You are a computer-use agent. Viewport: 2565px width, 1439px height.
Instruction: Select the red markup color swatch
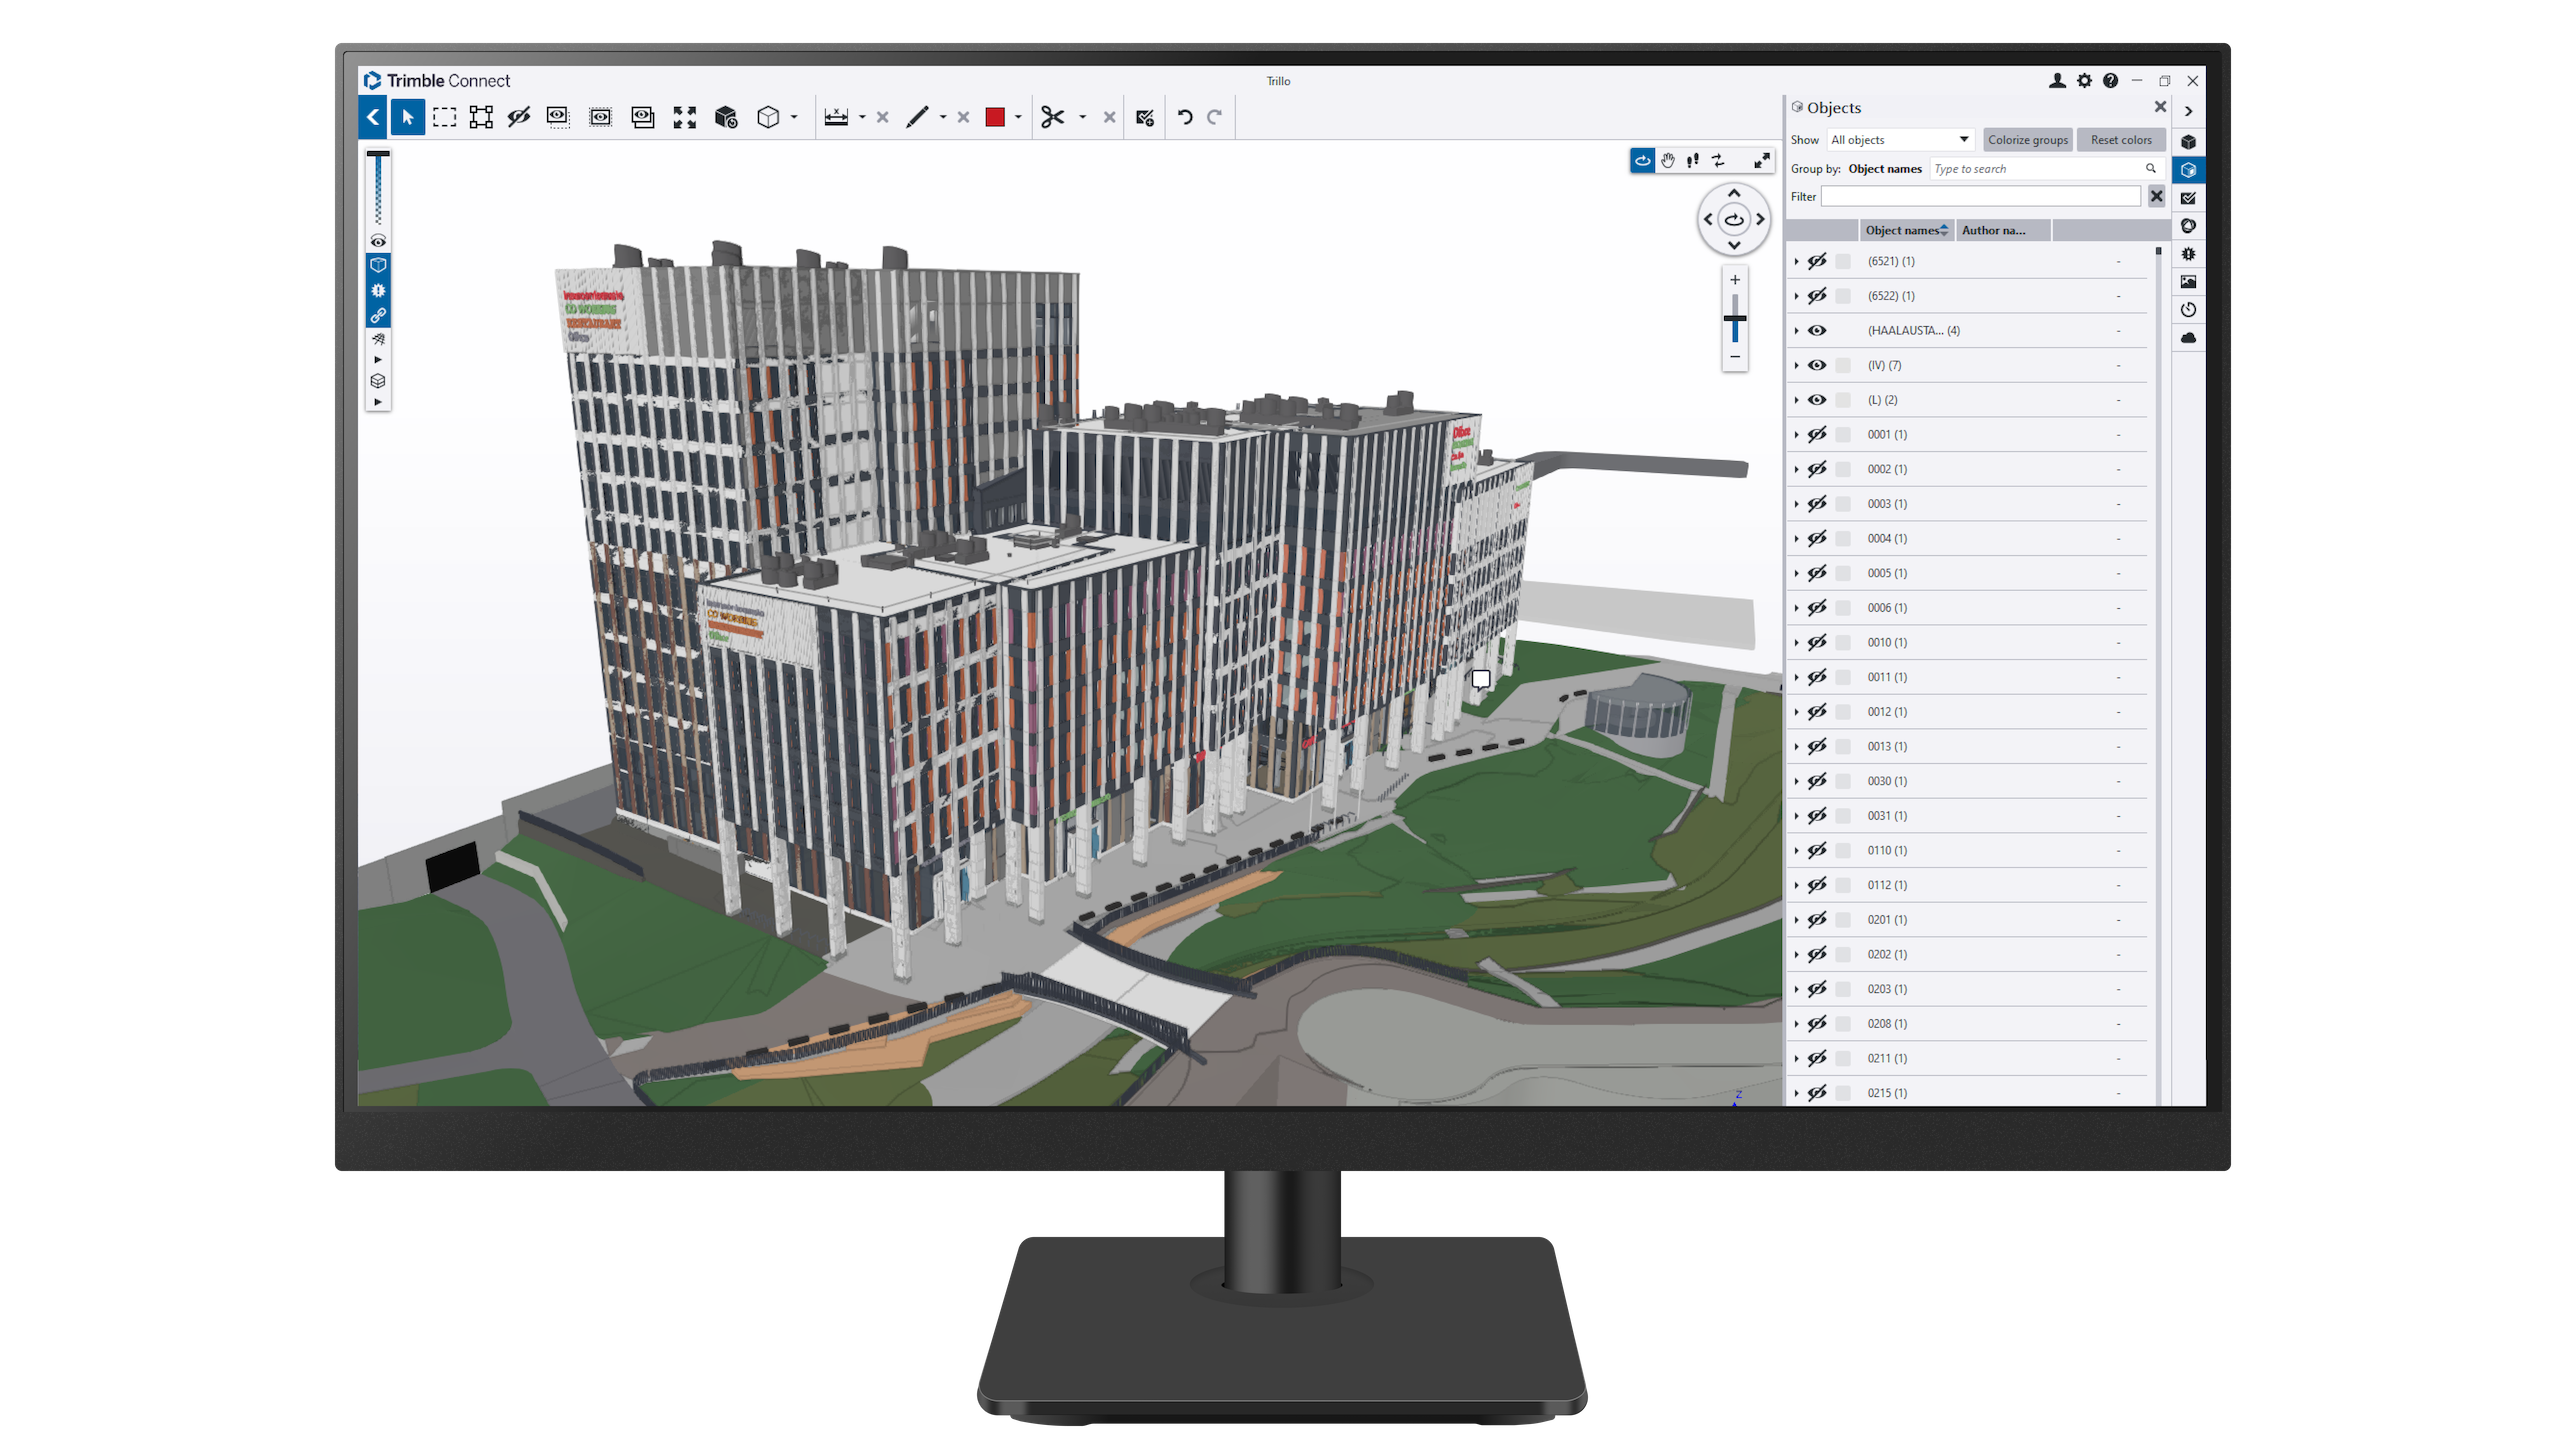[994, 117]
